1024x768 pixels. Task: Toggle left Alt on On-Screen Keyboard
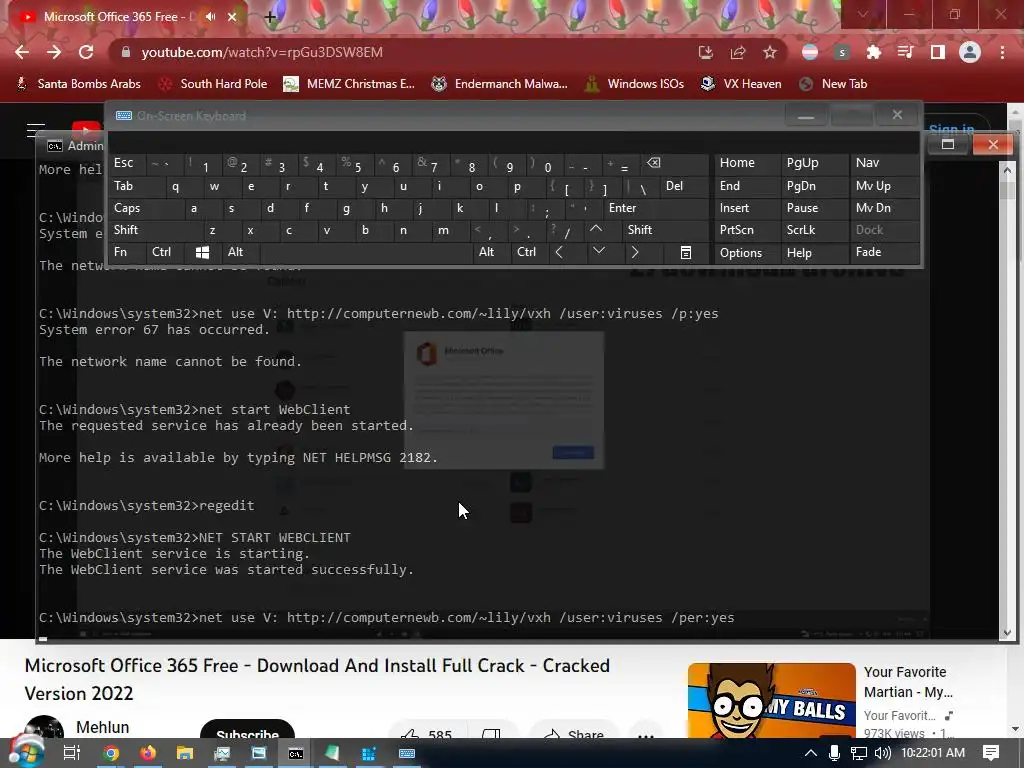pos(240,252)
